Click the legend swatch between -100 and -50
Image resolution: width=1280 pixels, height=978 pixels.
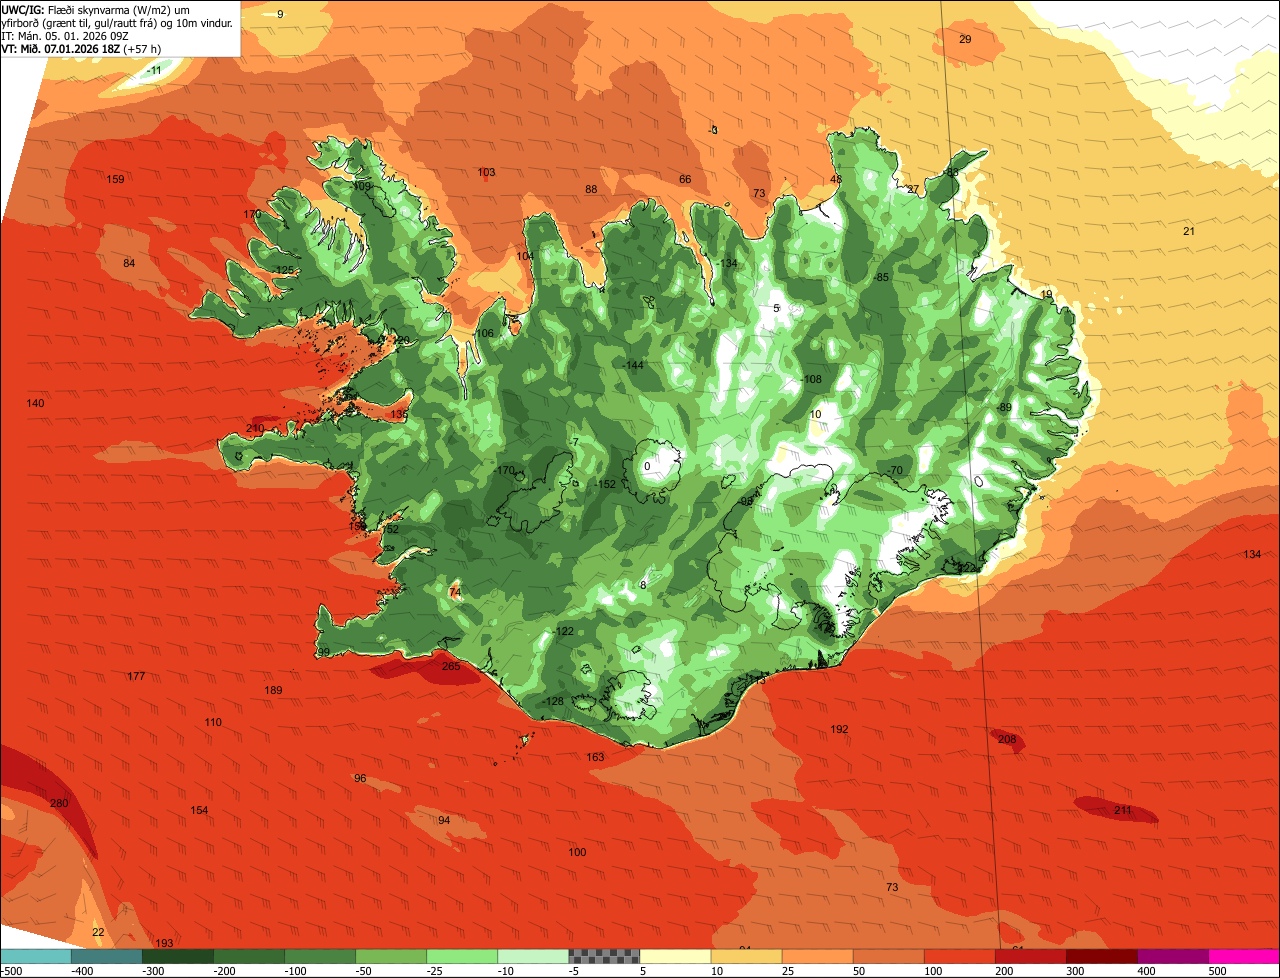(x=320, y=956)
